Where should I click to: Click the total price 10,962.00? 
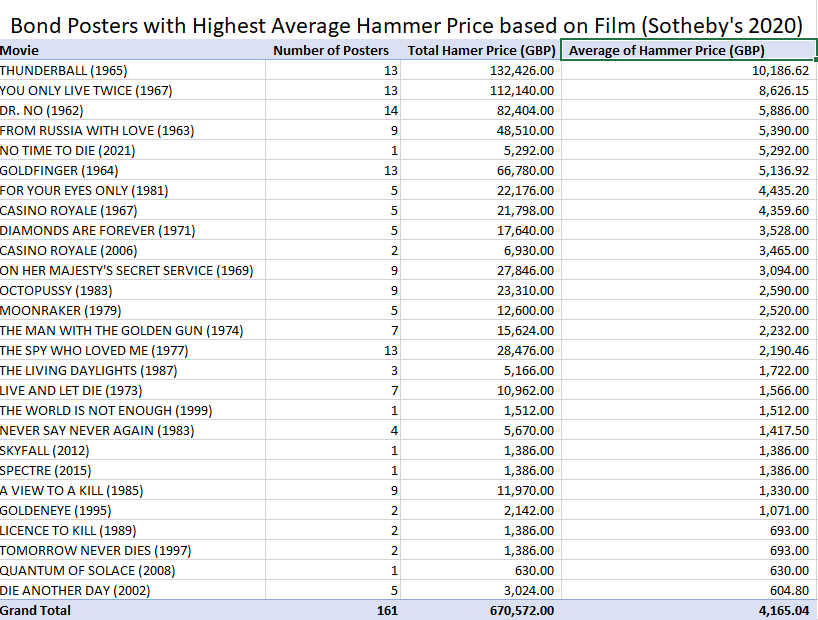tap(525, 390)
